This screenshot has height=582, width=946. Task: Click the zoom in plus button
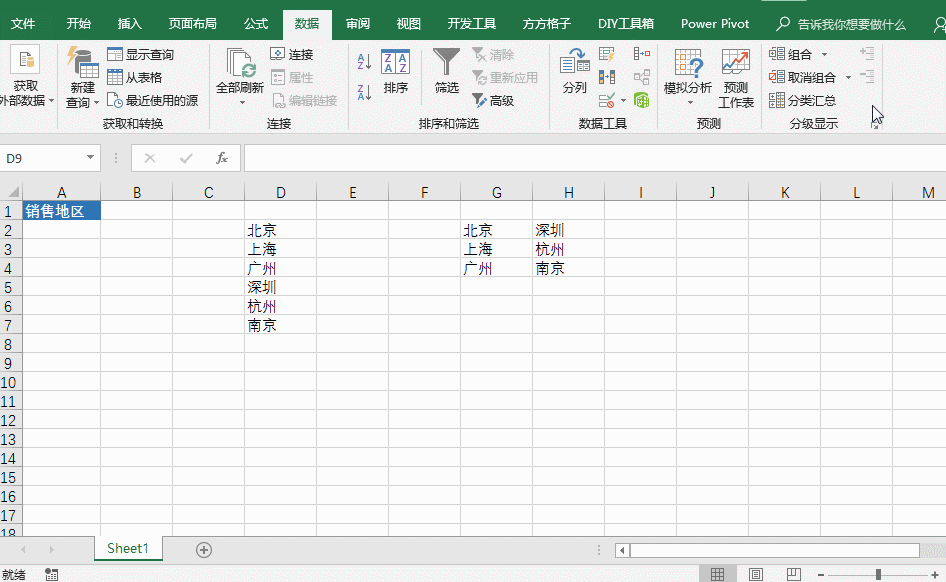tap(935, 575)
